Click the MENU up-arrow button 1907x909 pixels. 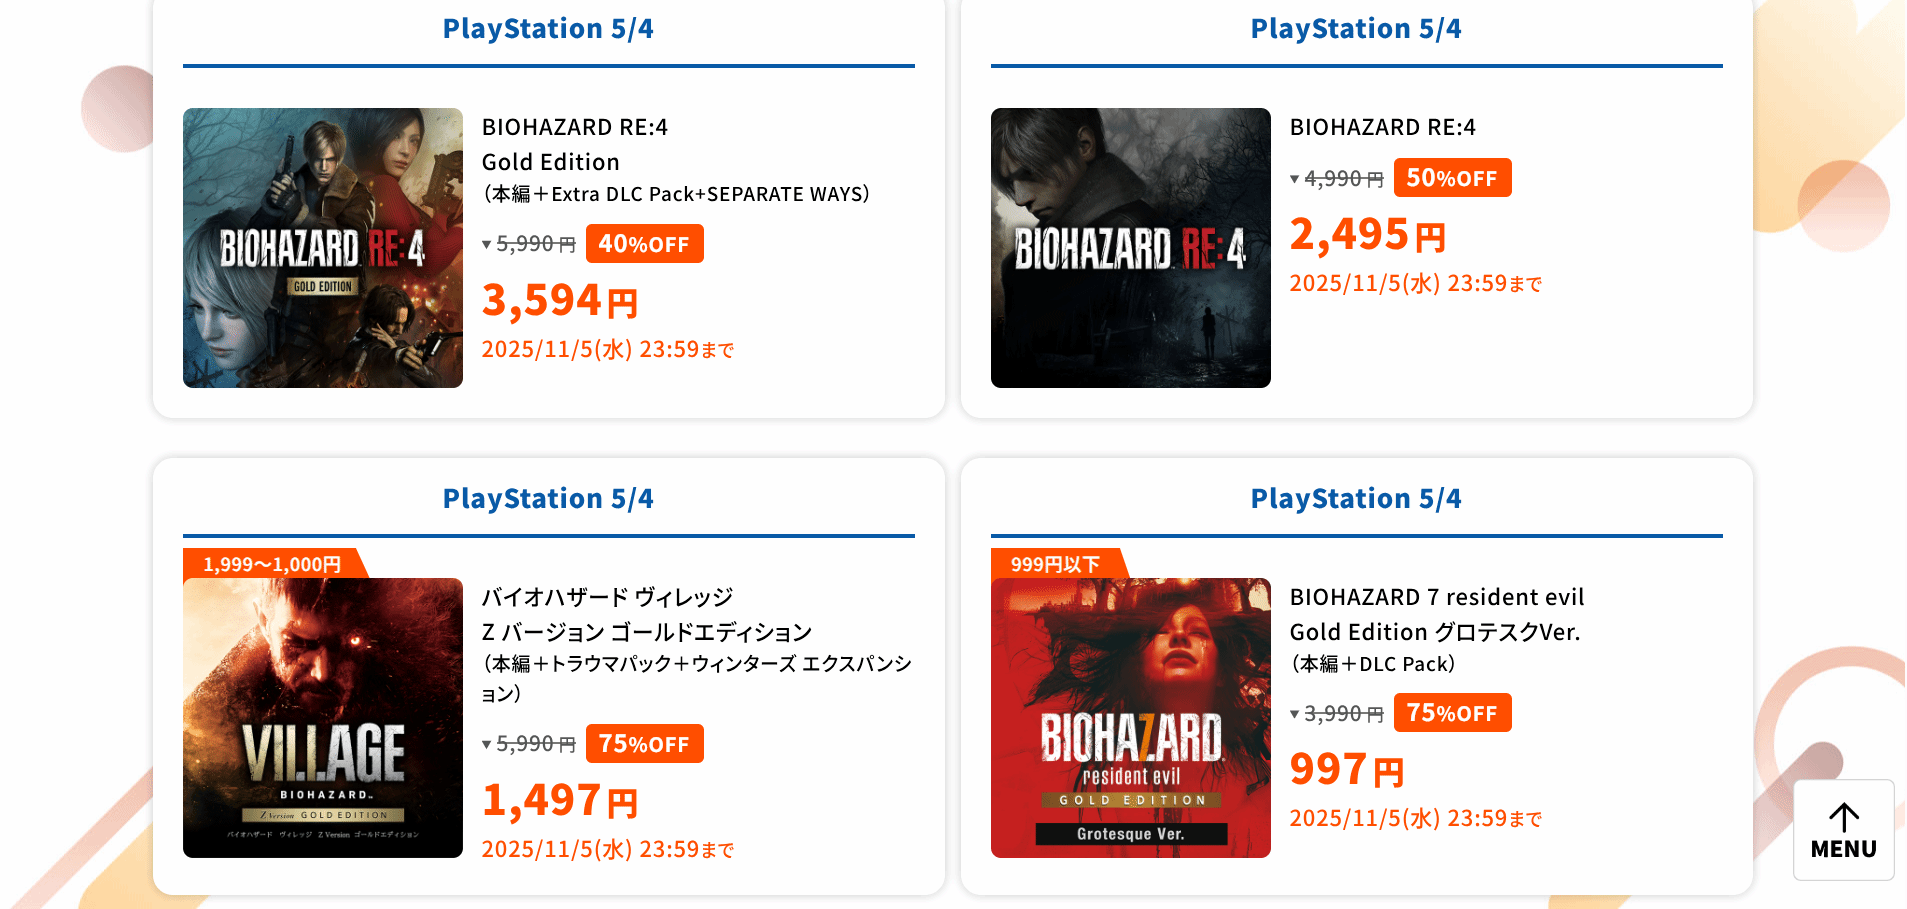pyautogui.click(x=1843, y=830)
